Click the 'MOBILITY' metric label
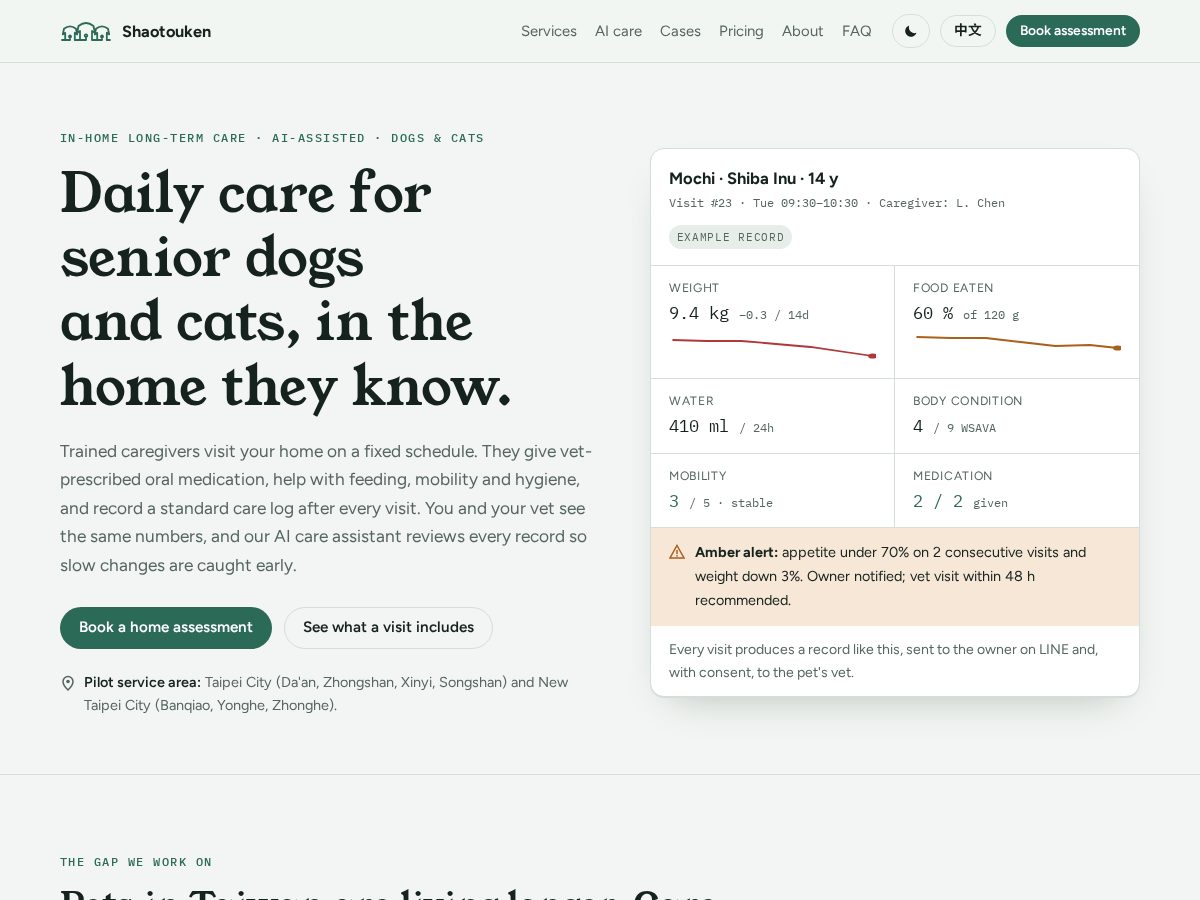 click(698, 476)
